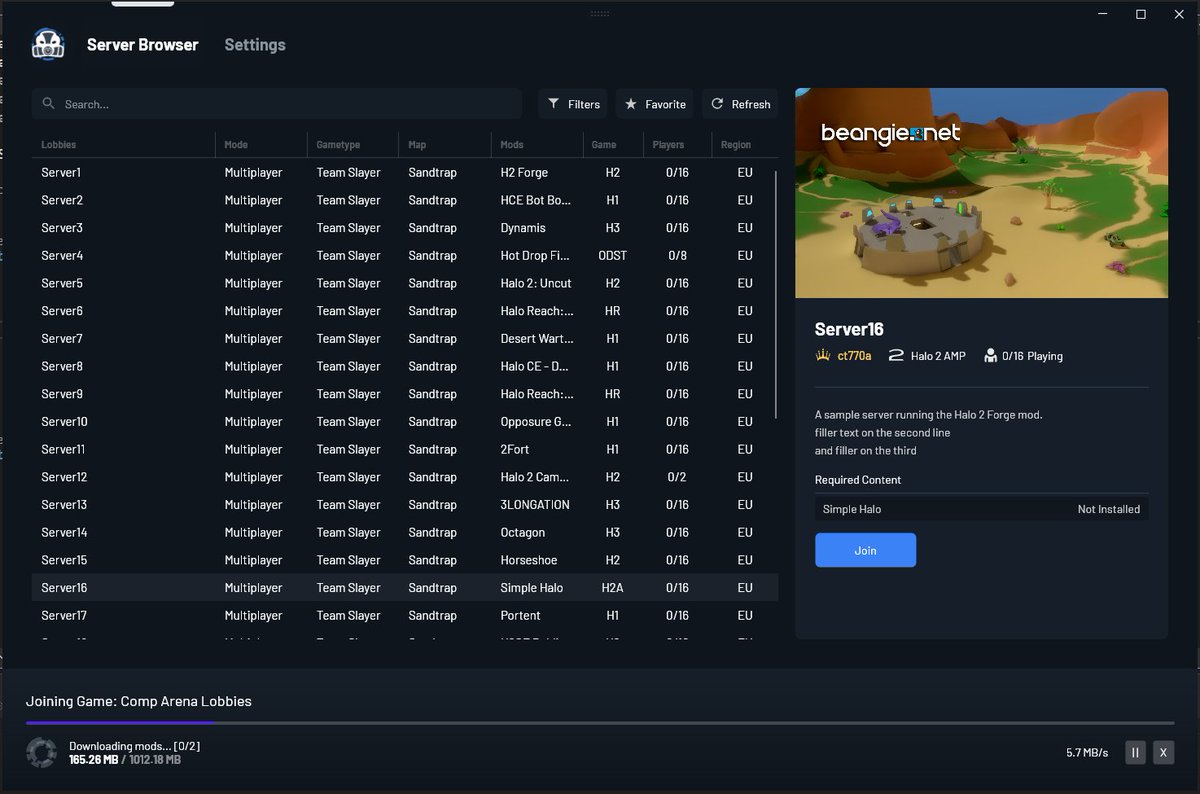Click the spinning download status icon

pos(41,753)
